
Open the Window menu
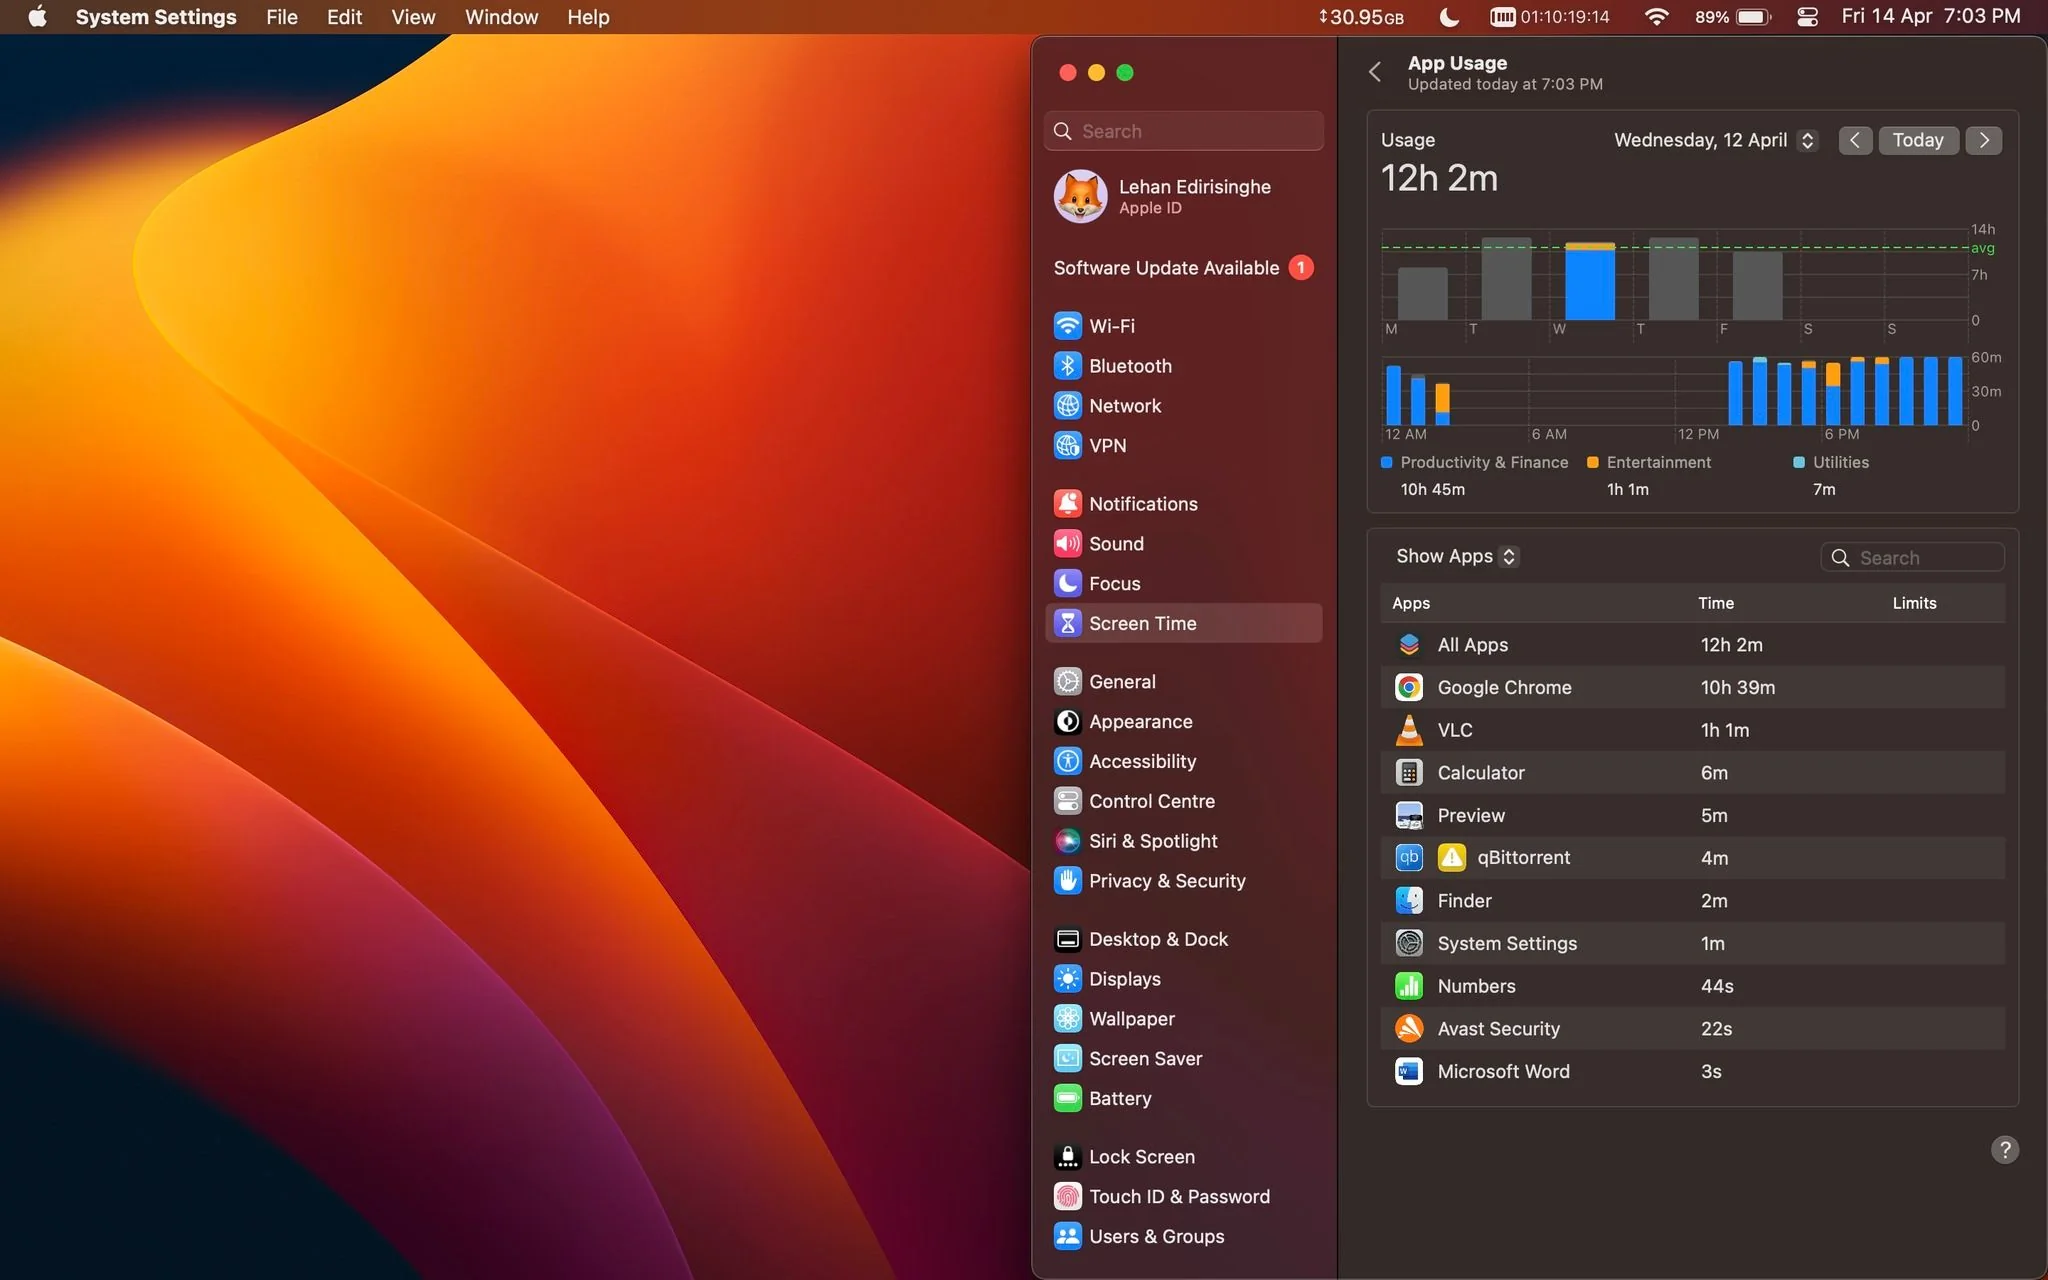tap(501, 17)
